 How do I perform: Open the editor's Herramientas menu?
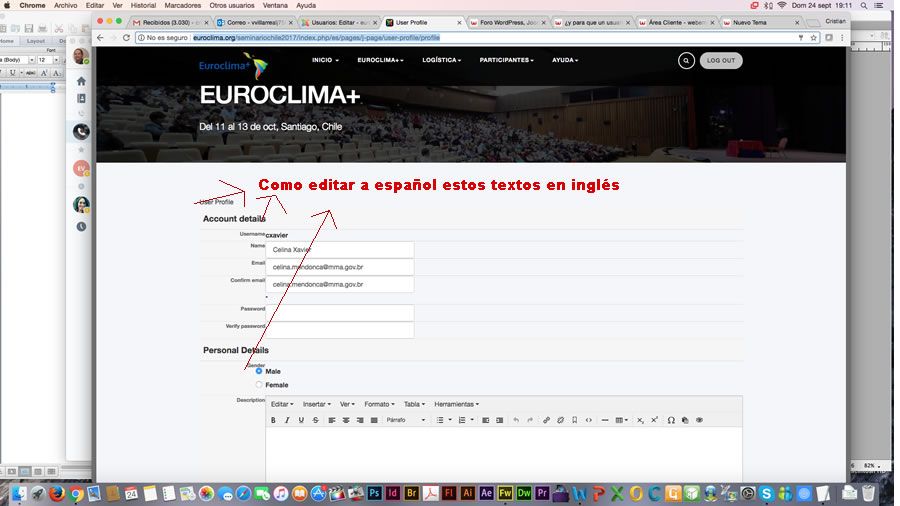click(x=456, y=404)
